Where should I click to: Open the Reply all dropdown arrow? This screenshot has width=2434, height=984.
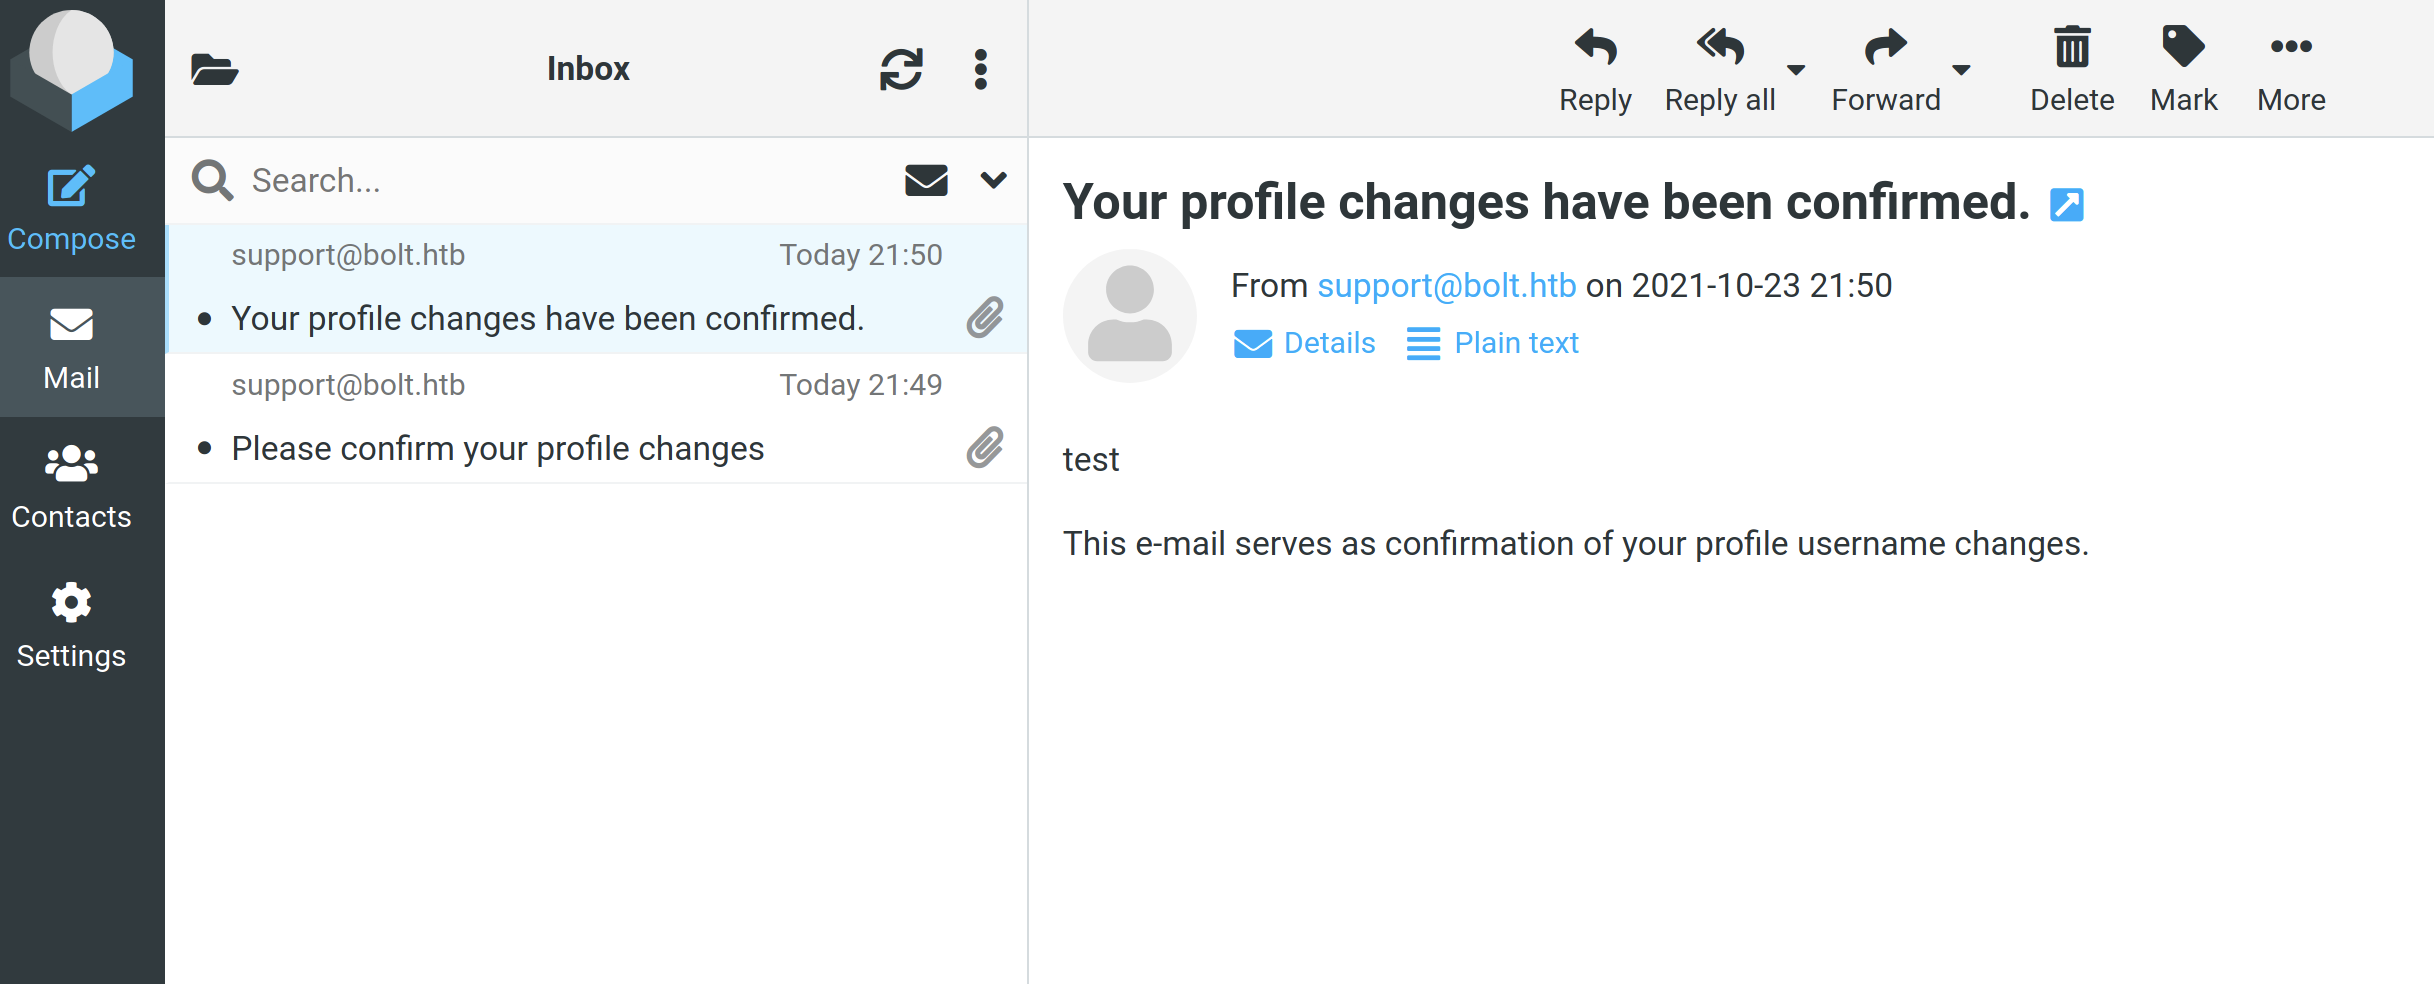[x=1796, y=70]
